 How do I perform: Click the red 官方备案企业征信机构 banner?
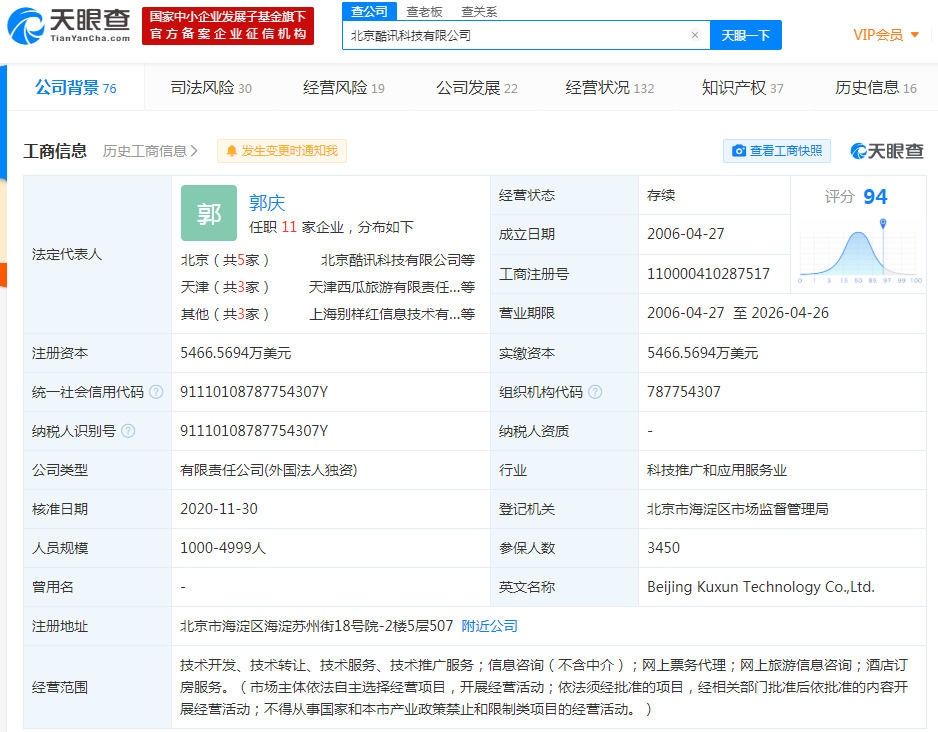228,26
